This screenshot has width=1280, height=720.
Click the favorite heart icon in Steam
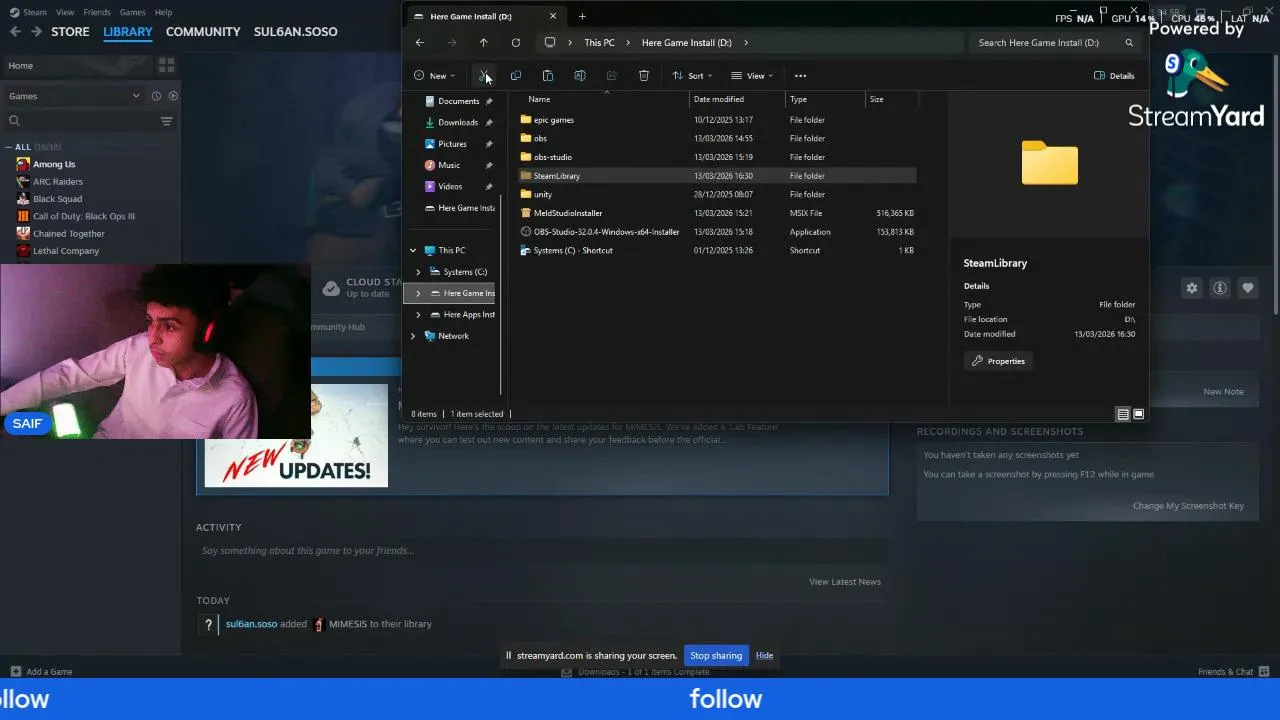coord(1248,288)
